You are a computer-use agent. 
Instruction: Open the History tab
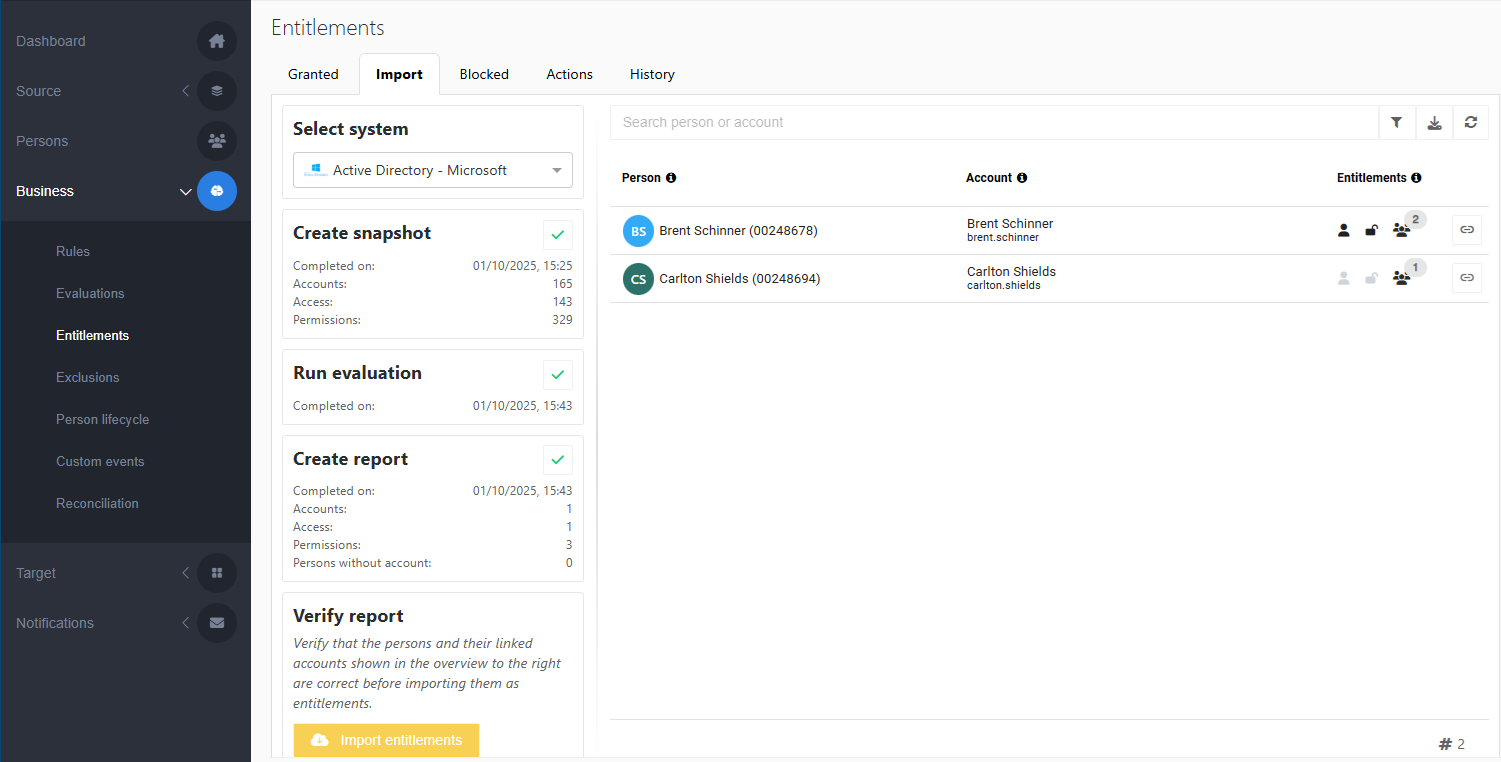(x=652, y=74)
